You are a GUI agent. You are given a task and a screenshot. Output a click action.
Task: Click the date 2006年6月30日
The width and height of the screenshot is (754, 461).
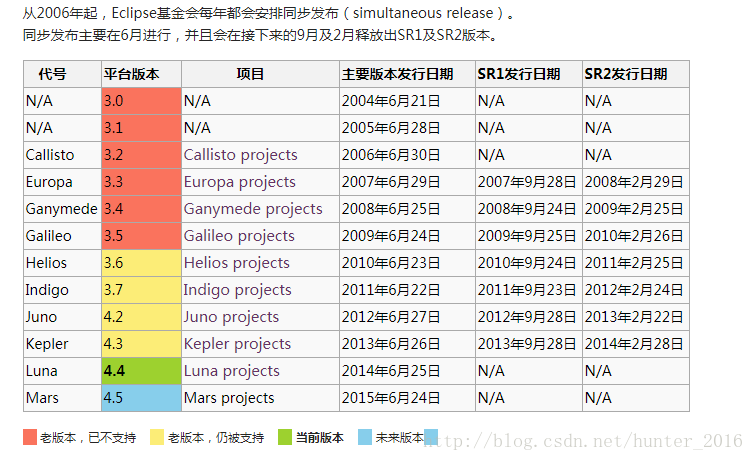click(391, 155)
